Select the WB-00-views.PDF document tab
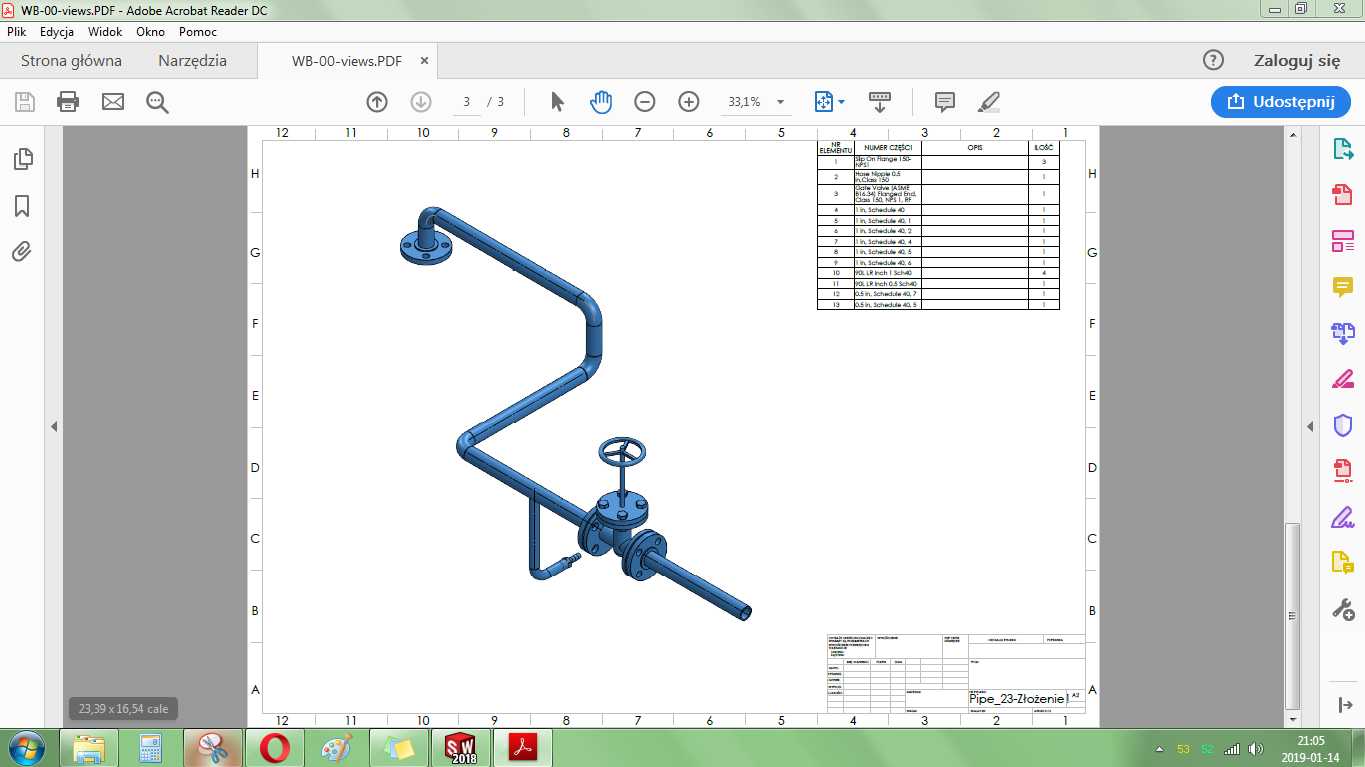 click(x=347, y=61)
